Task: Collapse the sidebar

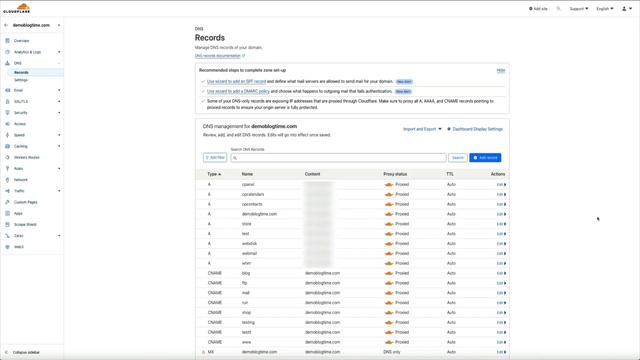Action: tap(22, 352)
